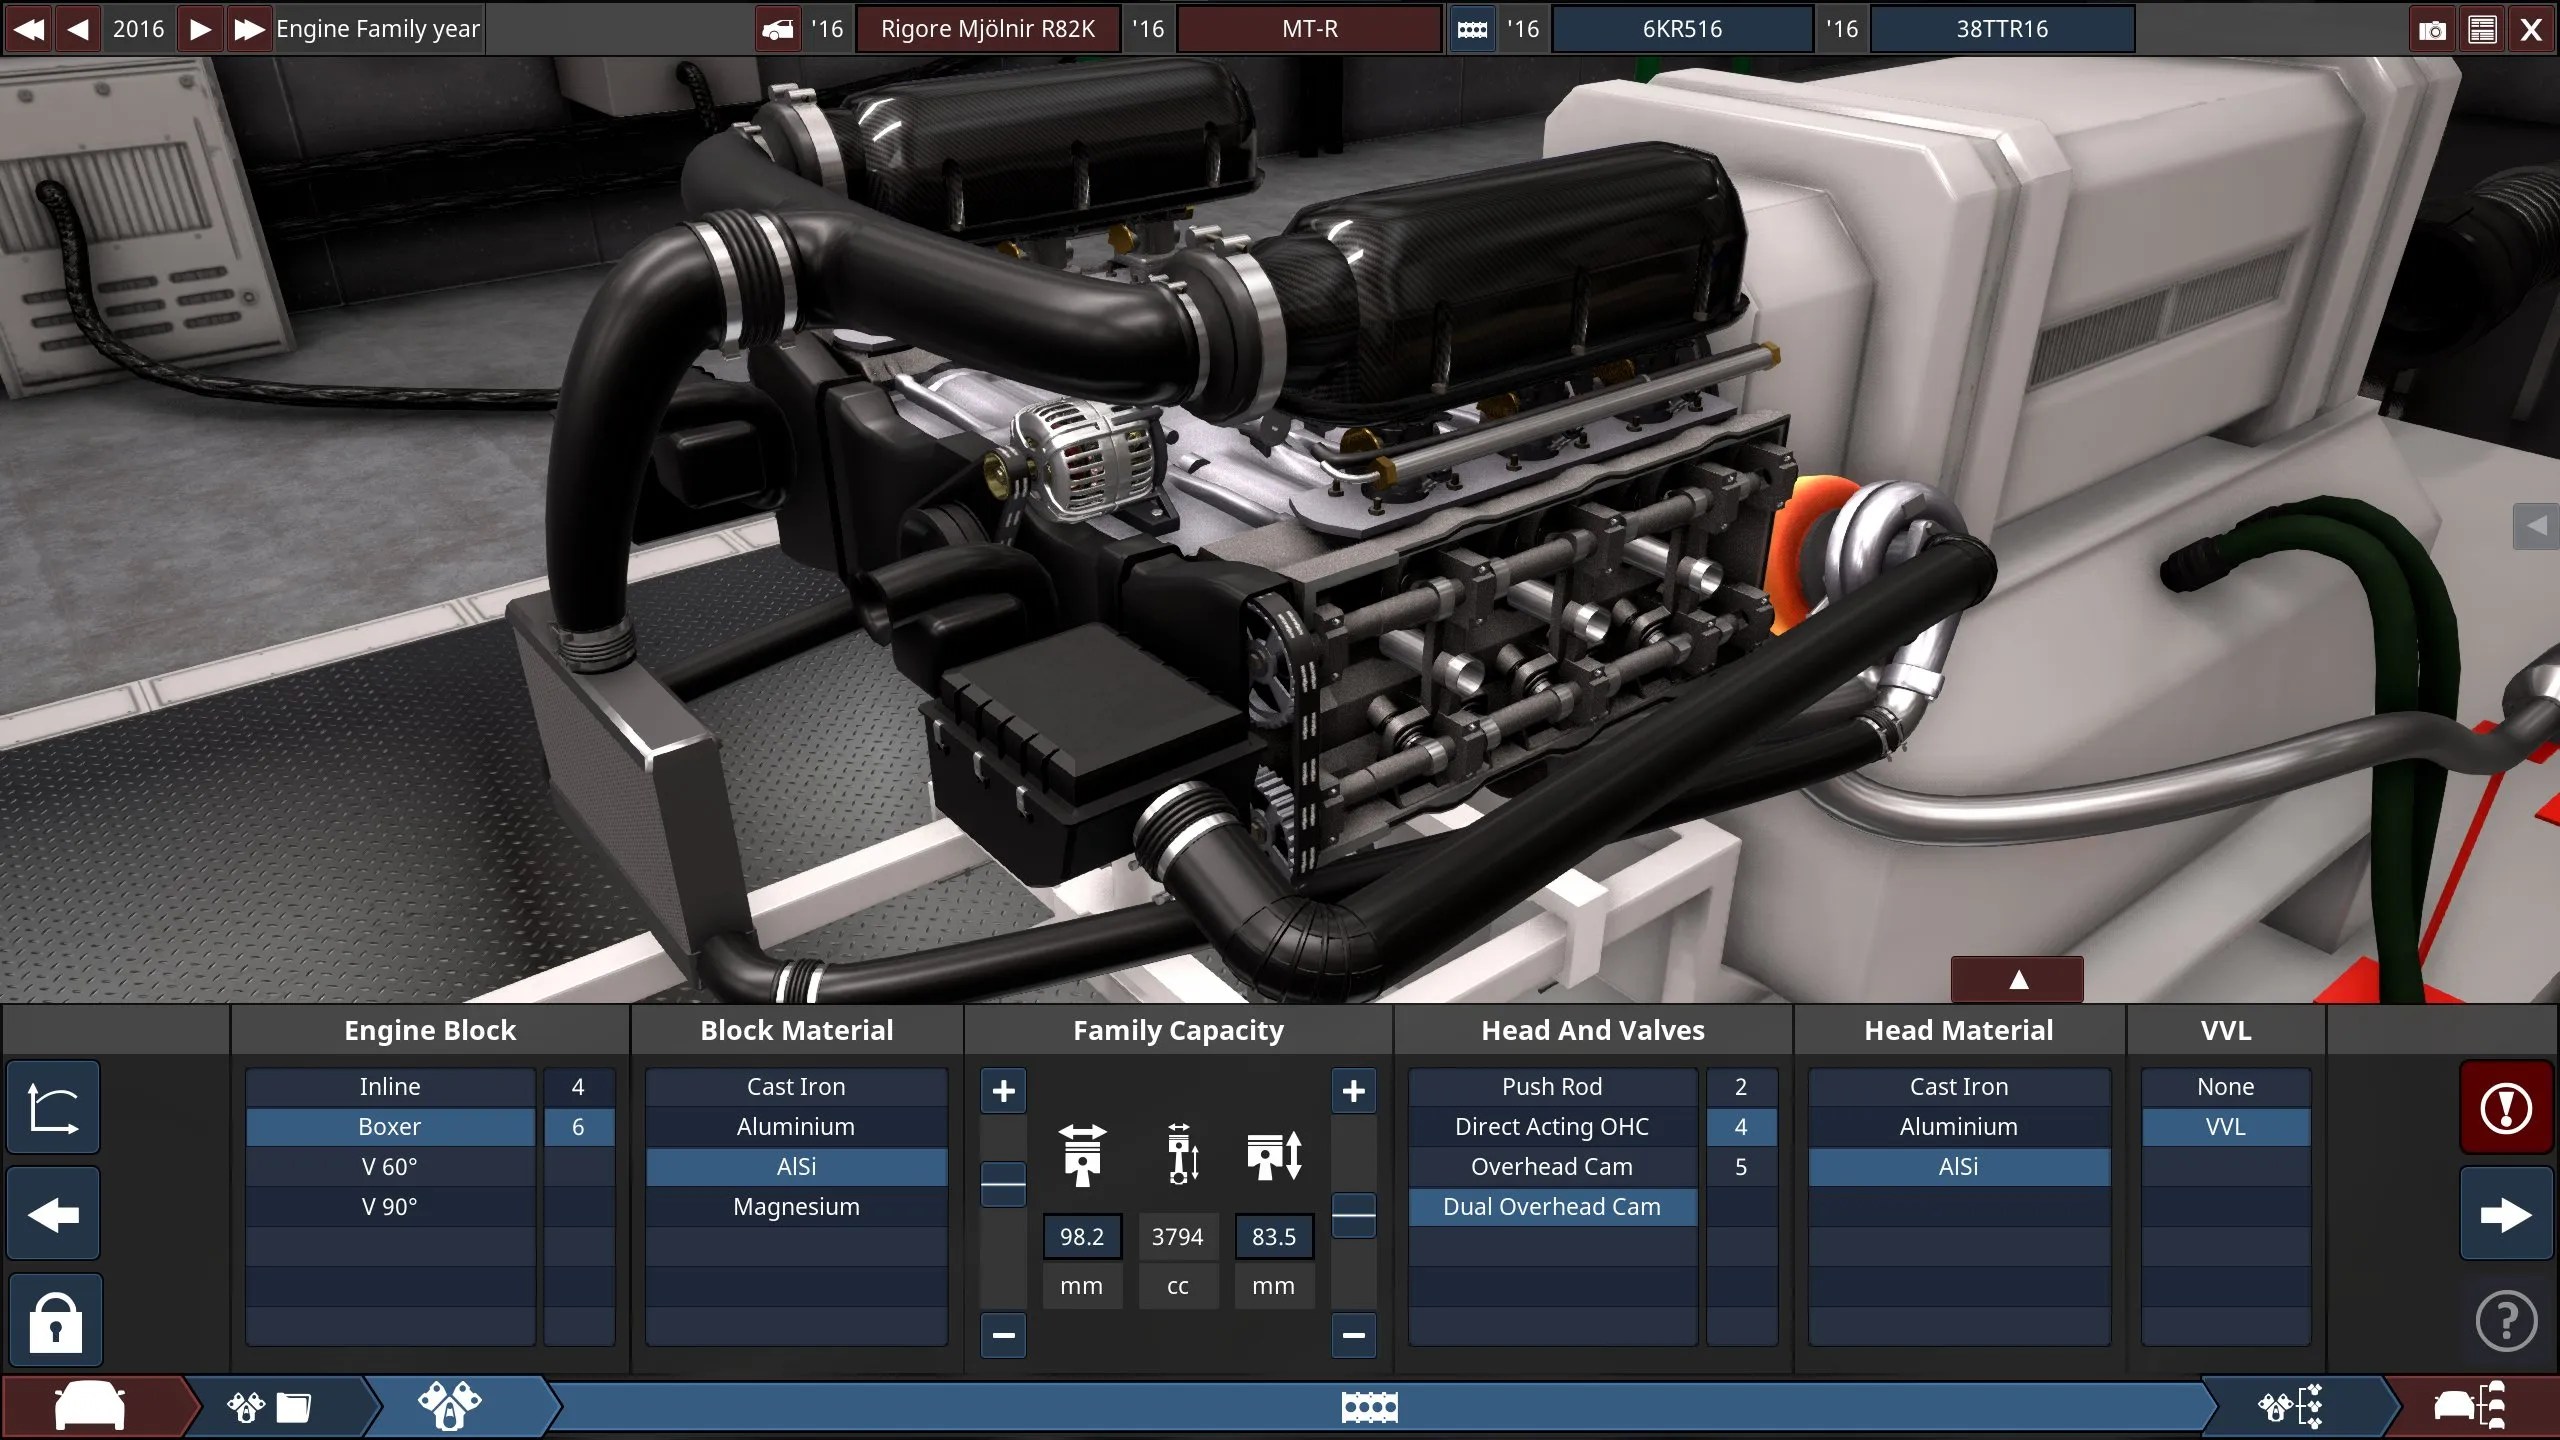Proceed to next step with the right arrow button

(x=2506, y=1215)
